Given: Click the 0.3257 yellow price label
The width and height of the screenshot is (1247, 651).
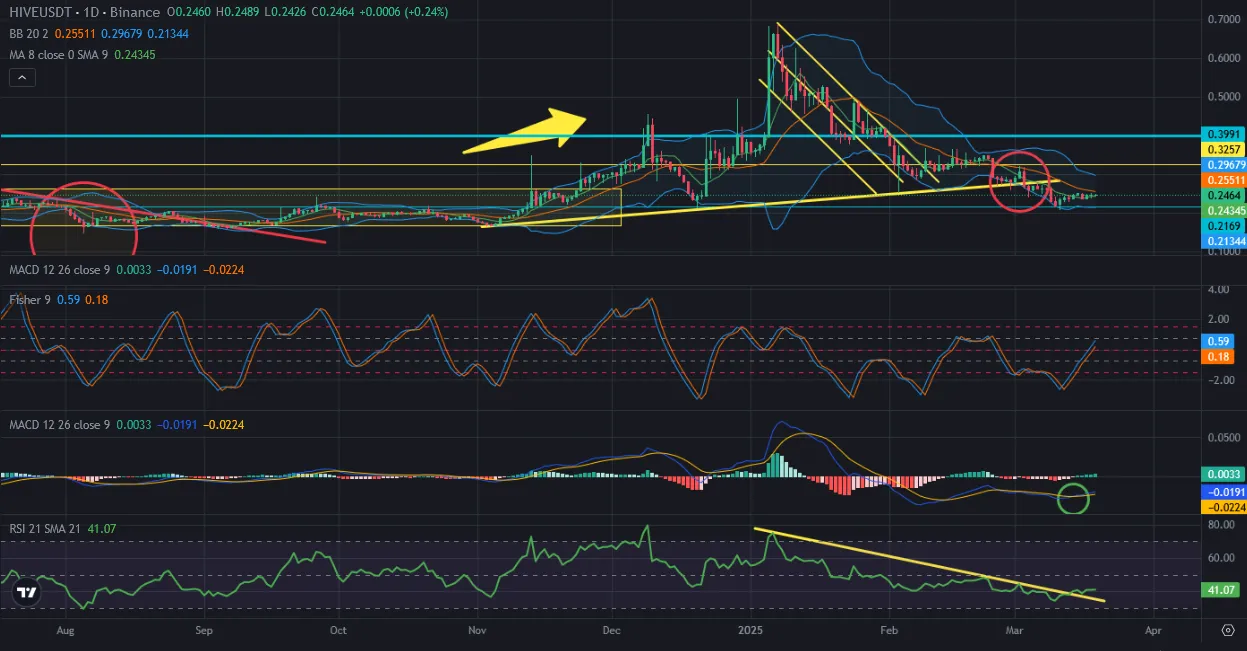Looking at the screenshot, I should click(1222, 149).
